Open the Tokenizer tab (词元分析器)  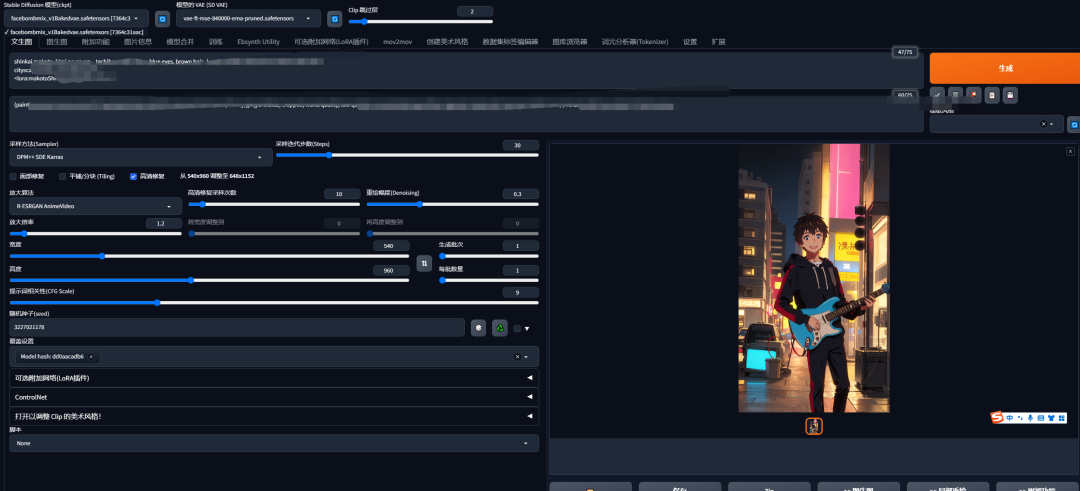pos(634,41)
